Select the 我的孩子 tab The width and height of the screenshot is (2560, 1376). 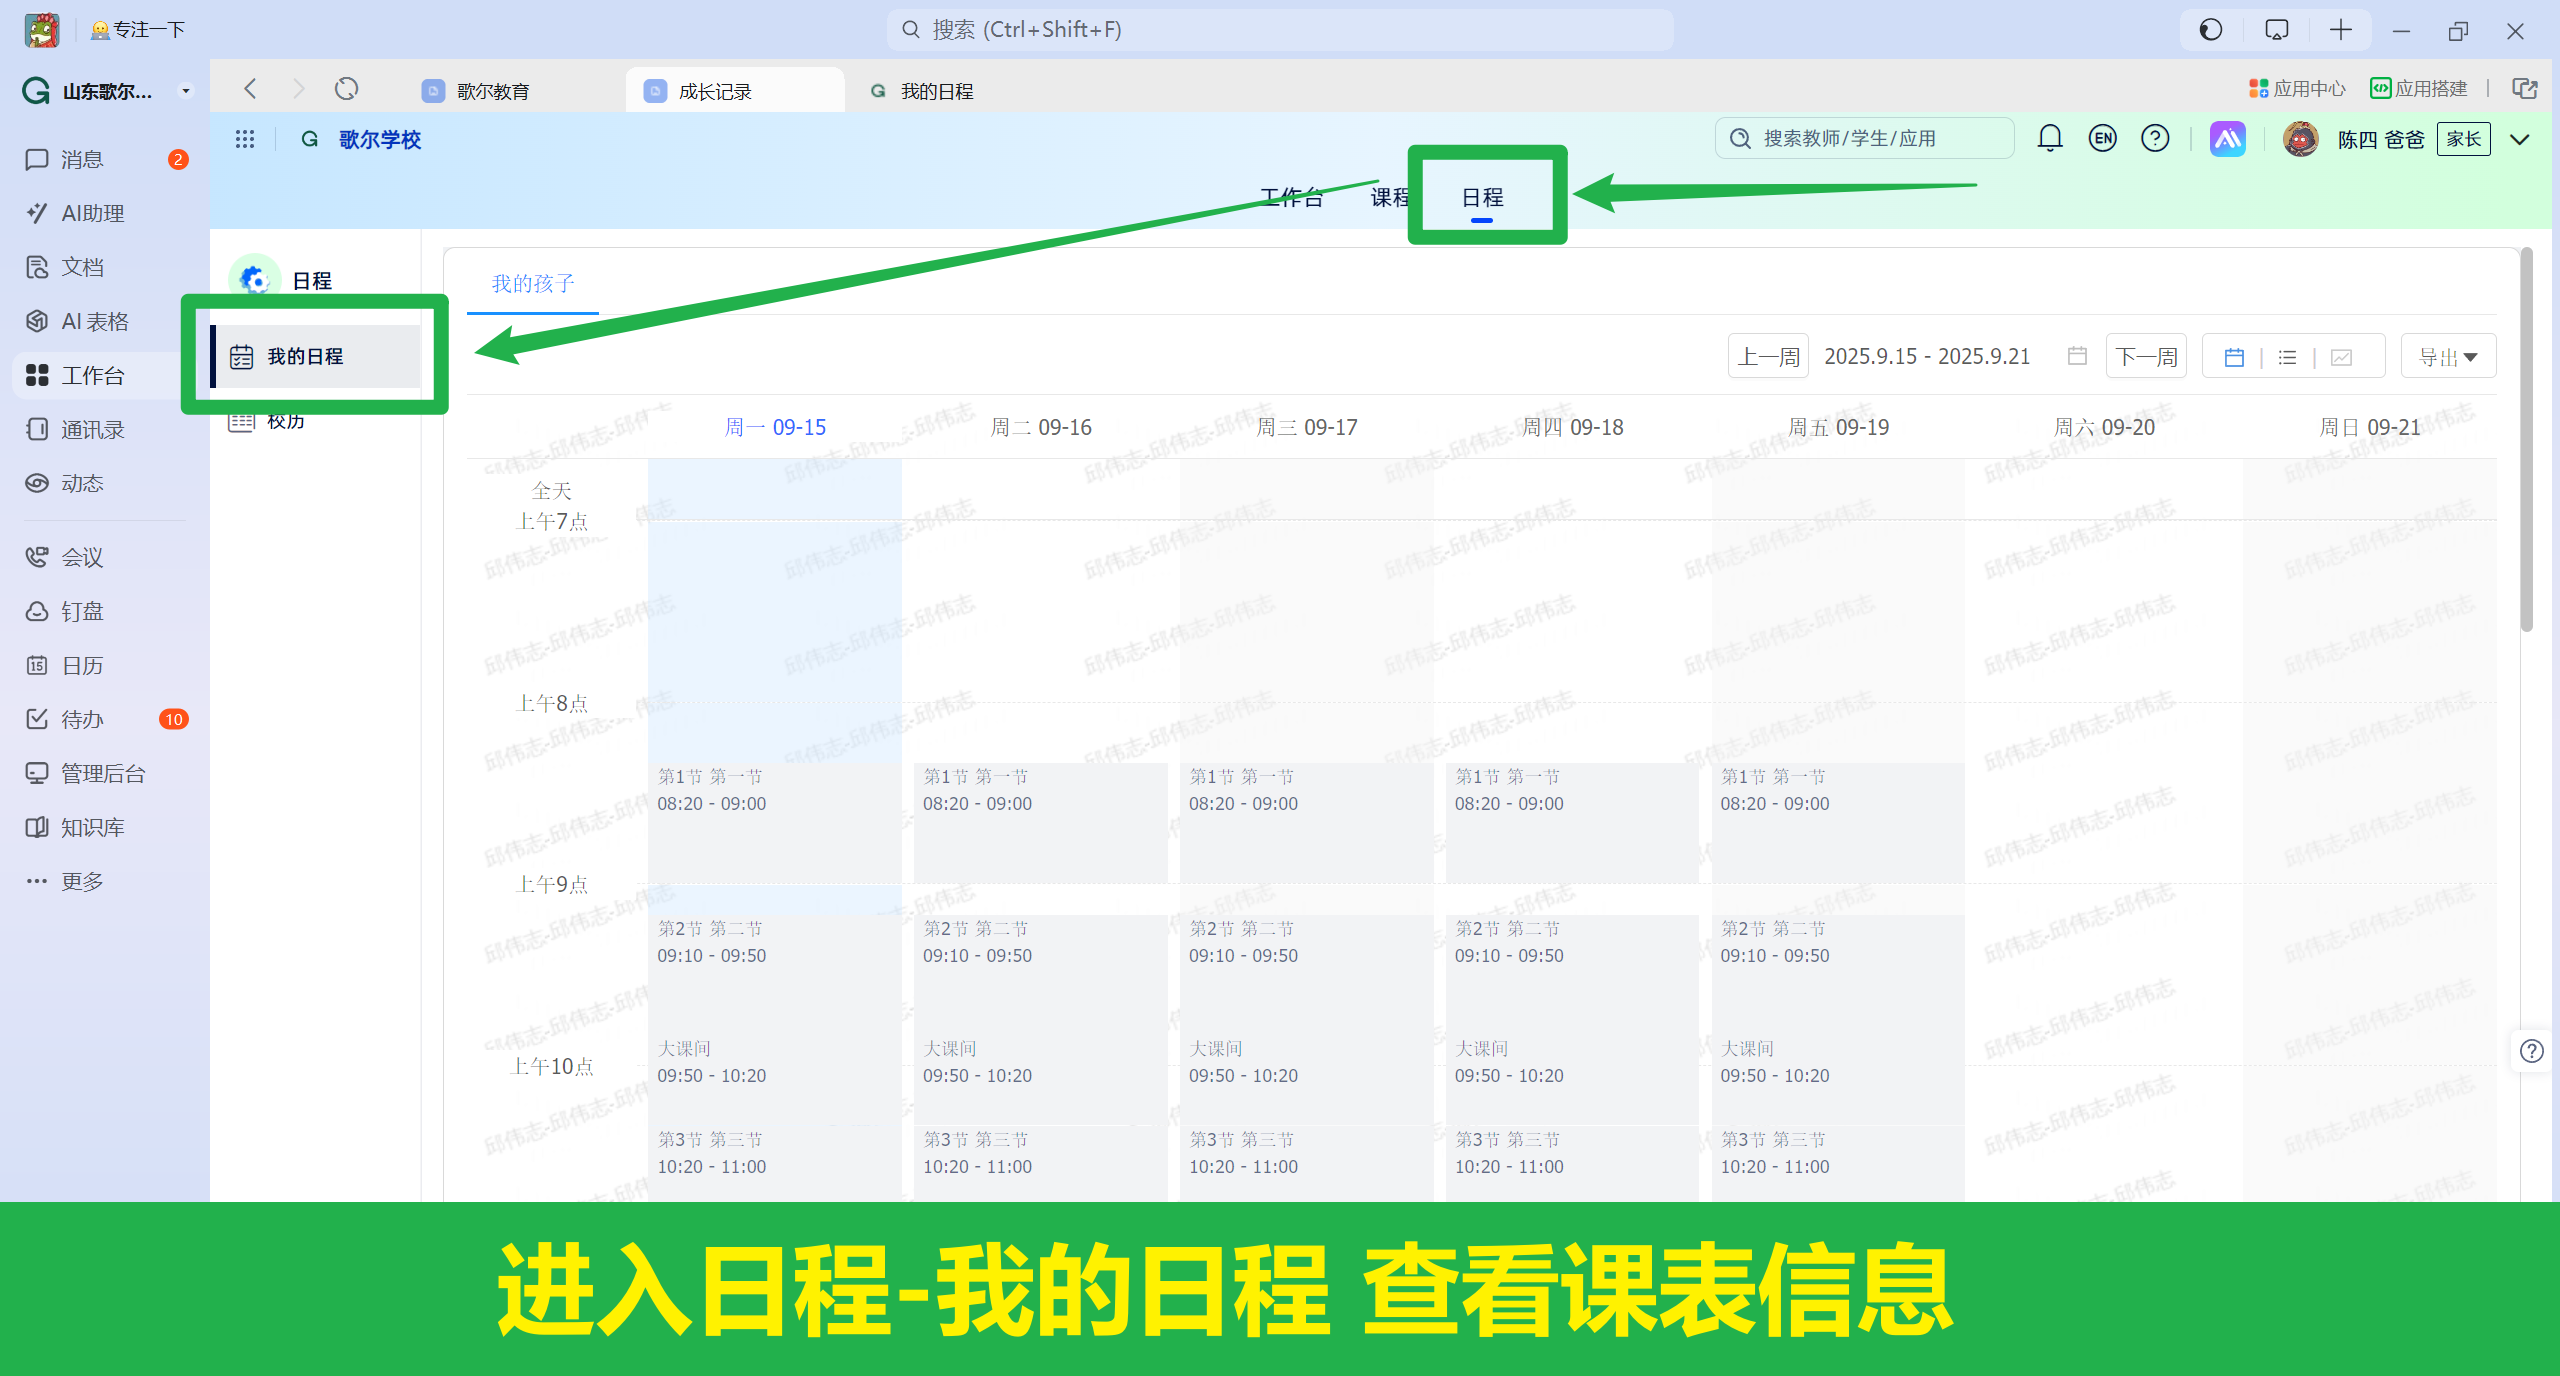(533, 284)
